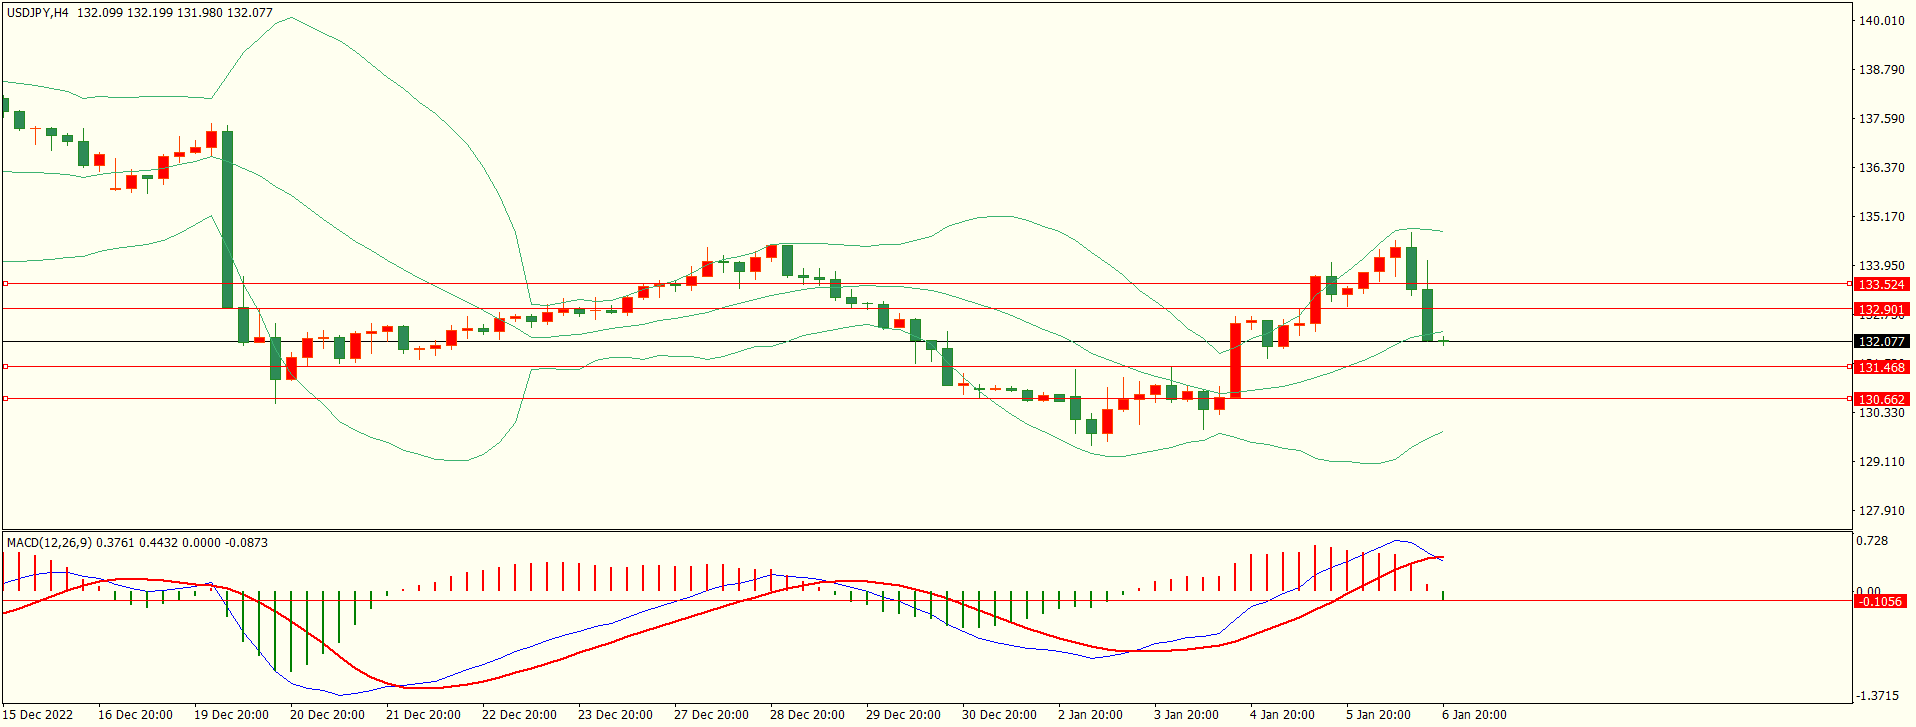The image size is (1916, 727).
Task: Click the 0.728 MACD scale value
Action: (1872, 541)
